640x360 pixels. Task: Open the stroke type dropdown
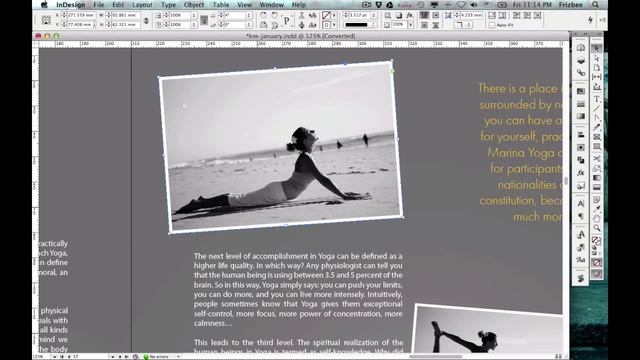[x=373, y=25]
